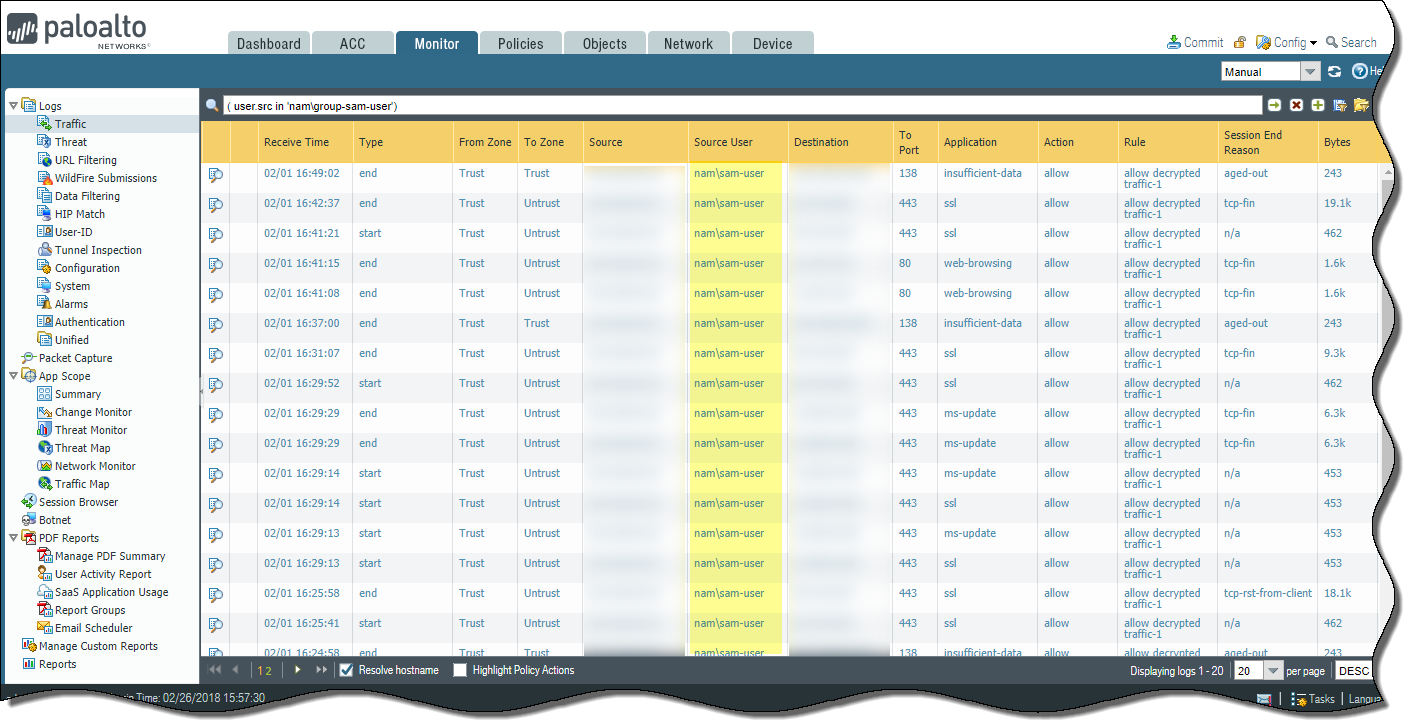
Task: Open log details icon for the 16:49:02 row
Action: (216, 174)
